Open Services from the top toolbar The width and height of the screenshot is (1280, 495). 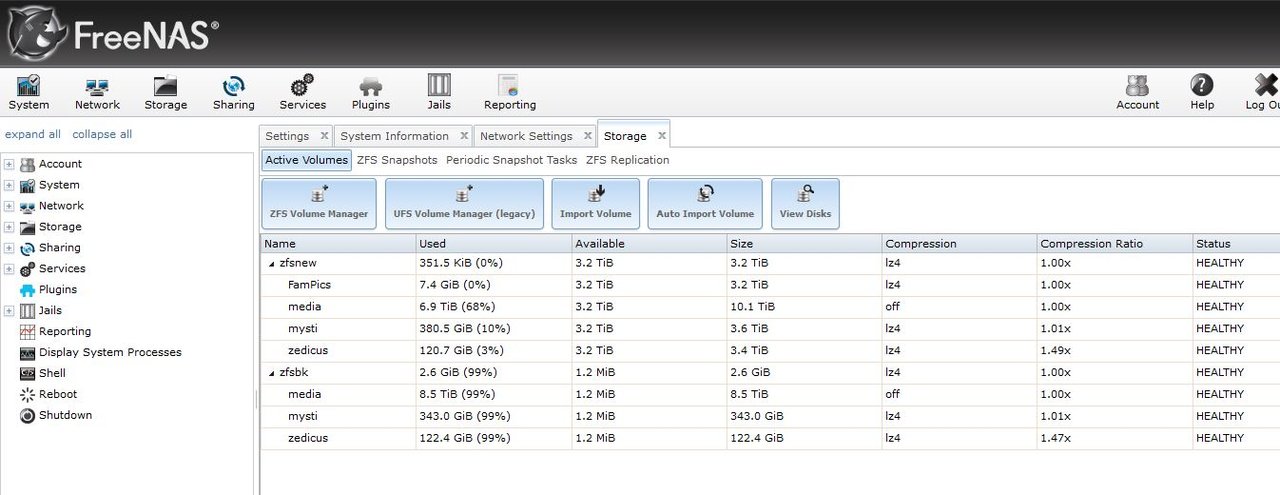coord(302,92)
